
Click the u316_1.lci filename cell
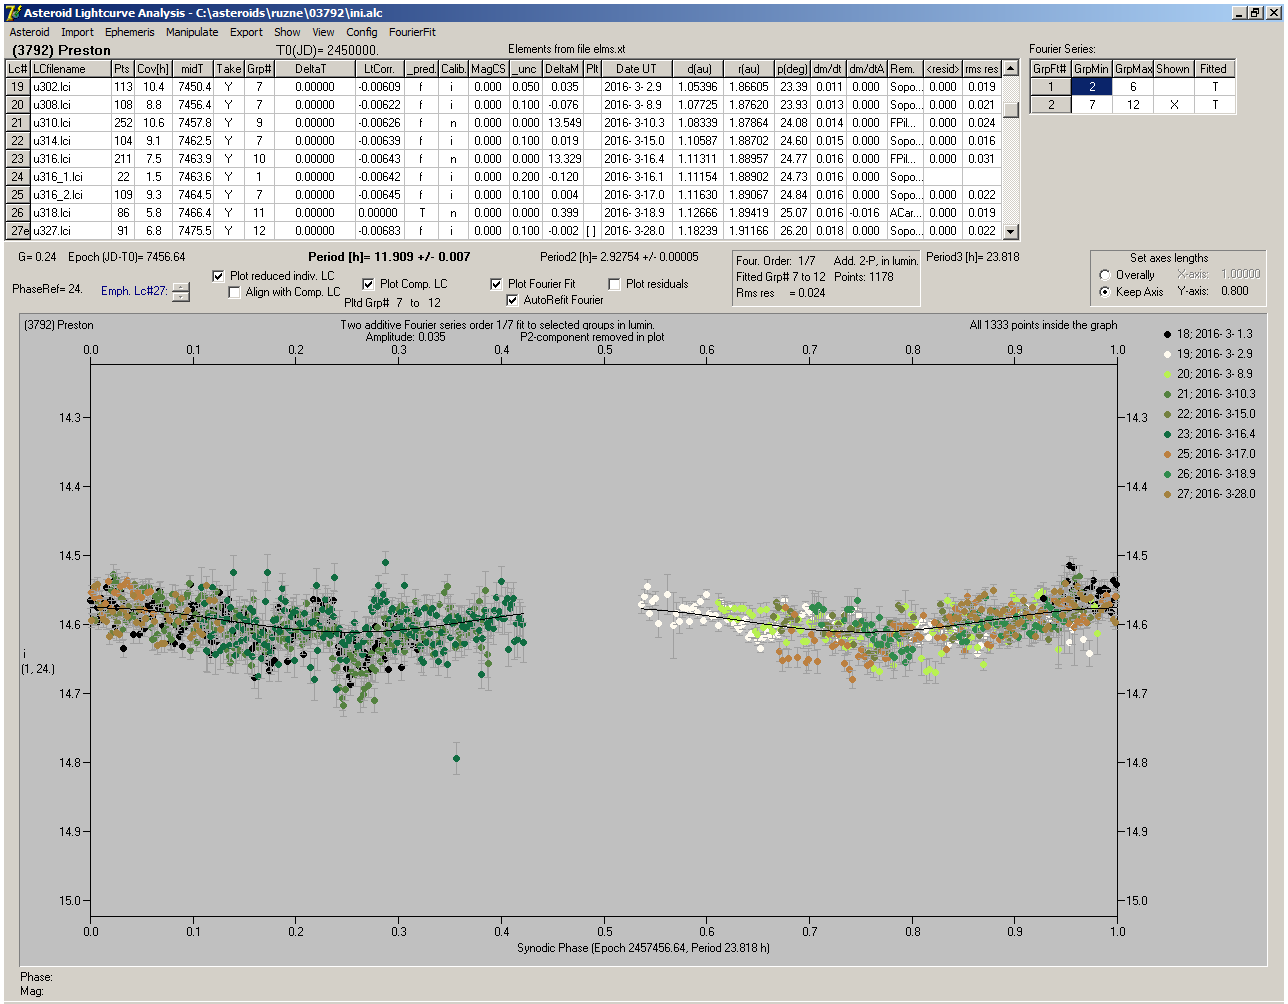tap(70, 177)
